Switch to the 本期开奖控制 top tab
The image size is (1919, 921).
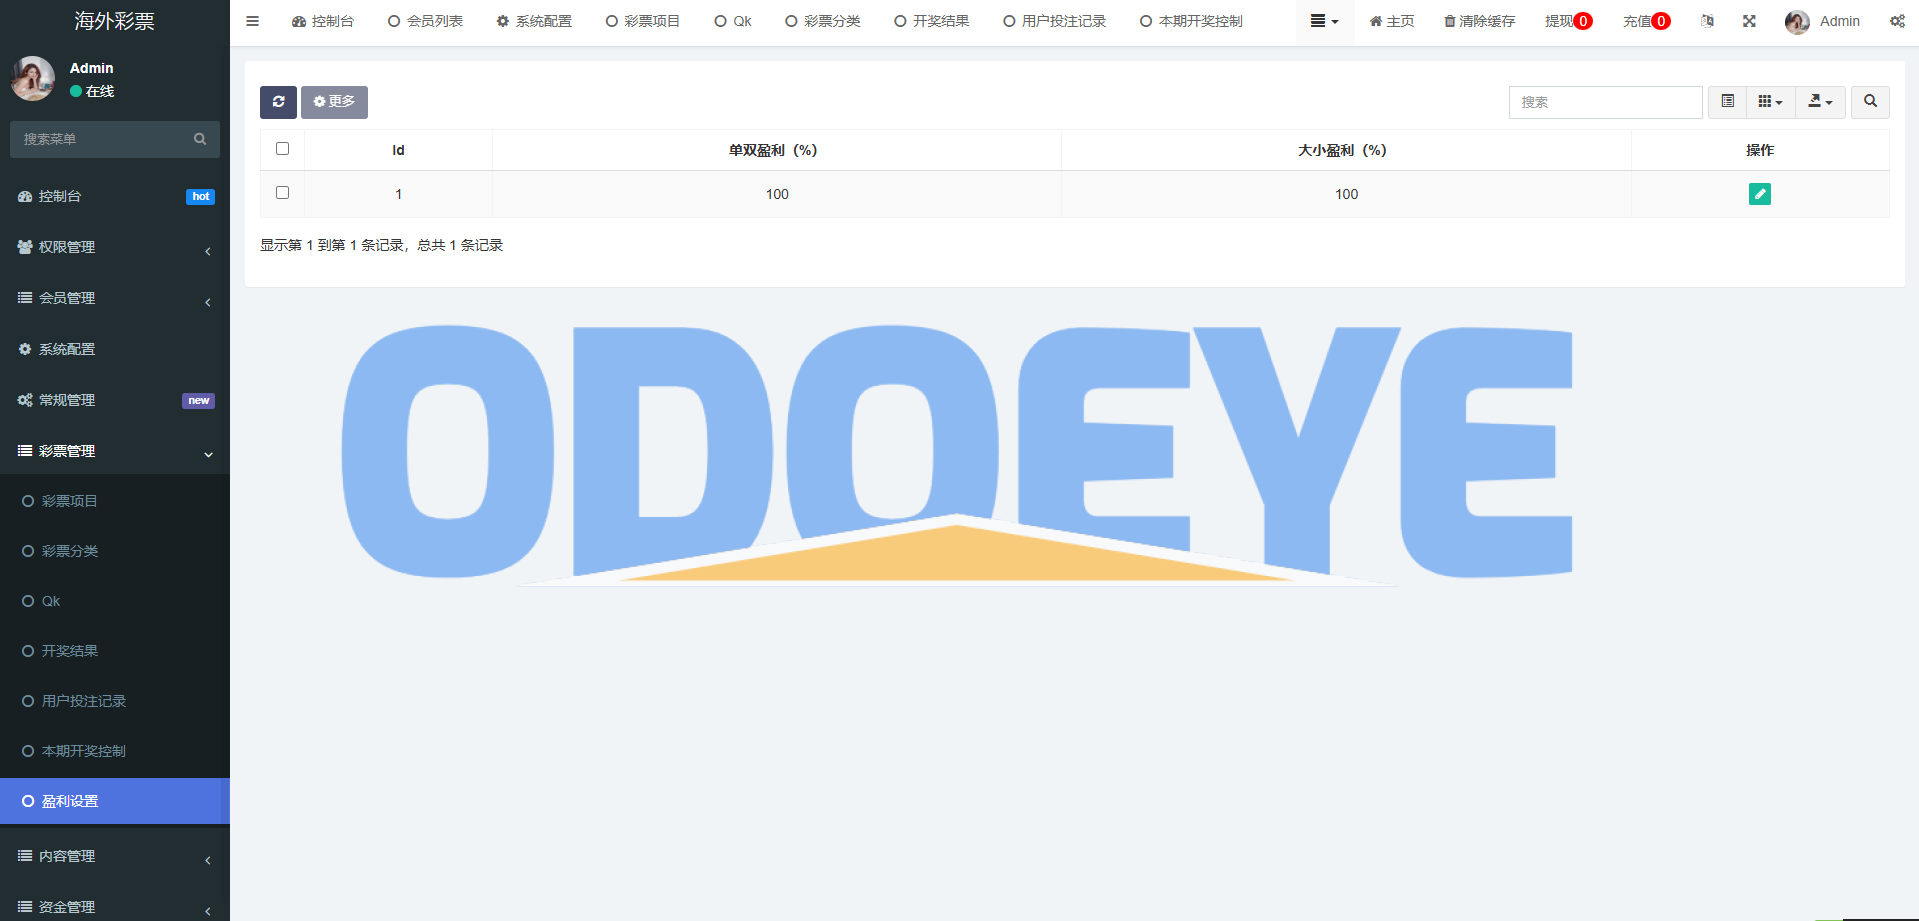coord(1192,21)
